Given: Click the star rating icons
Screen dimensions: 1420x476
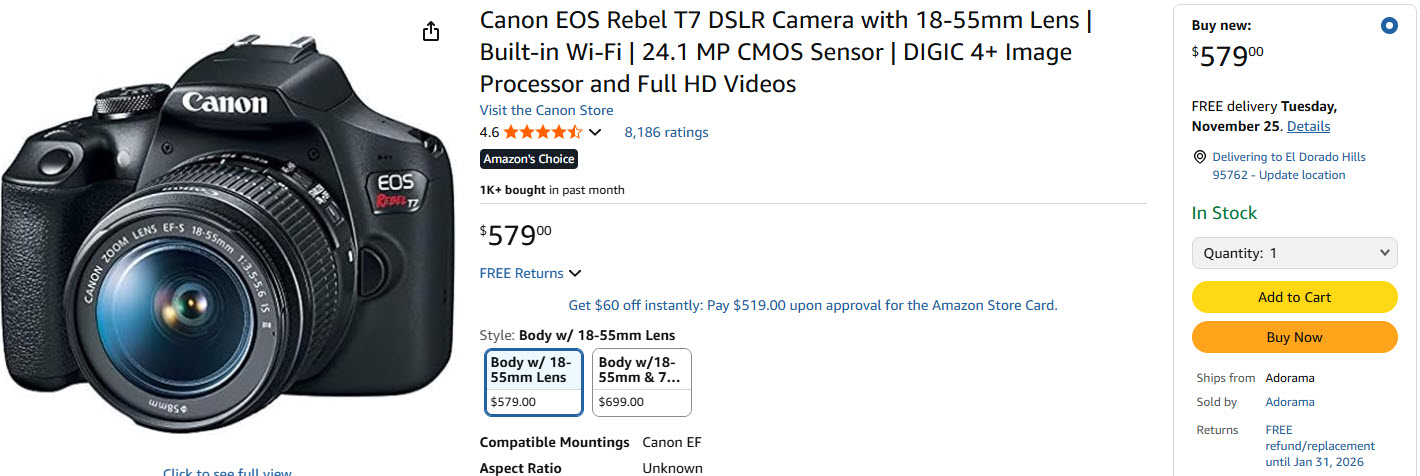Looking at the screenshot, I should (x=542, y=132).
